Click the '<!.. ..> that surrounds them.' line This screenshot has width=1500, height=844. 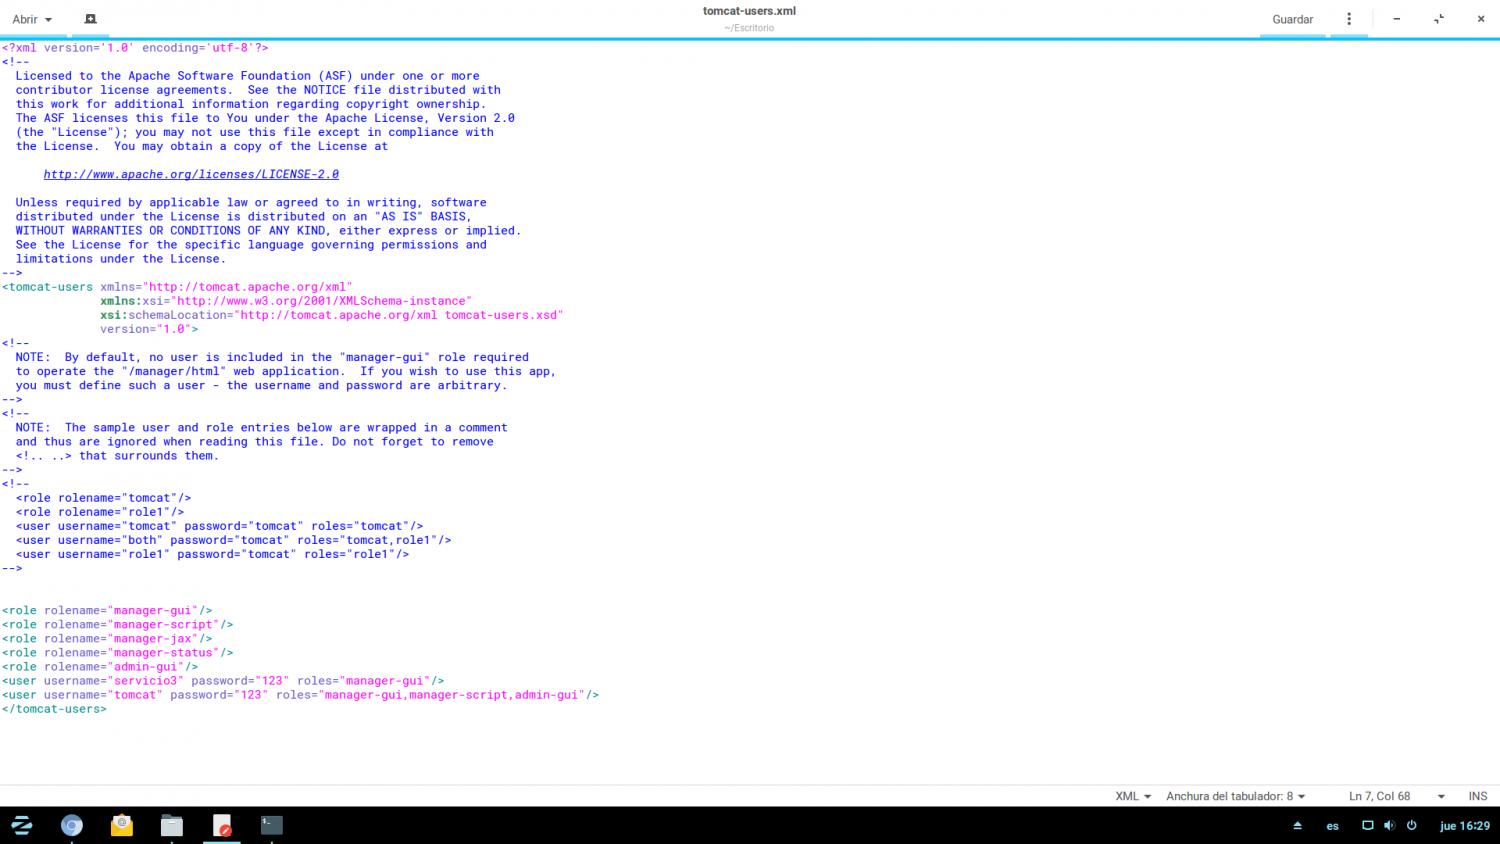point(117,455)
